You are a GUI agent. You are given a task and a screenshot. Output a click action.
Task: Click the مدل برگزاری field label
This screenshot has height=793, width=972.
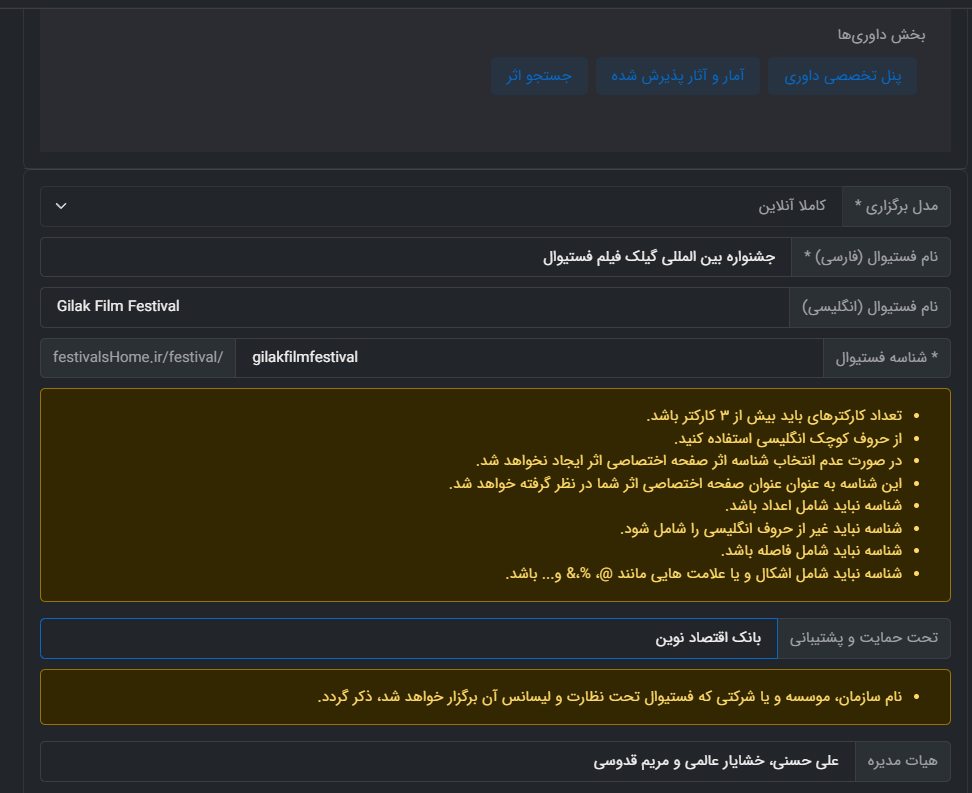tap(896, 206)
